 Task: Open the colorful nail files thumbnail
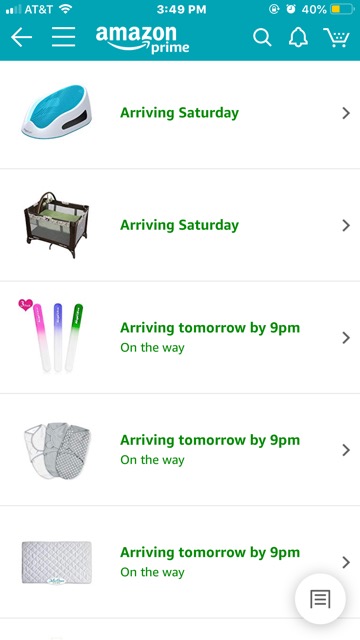click(x=51, y=337)
